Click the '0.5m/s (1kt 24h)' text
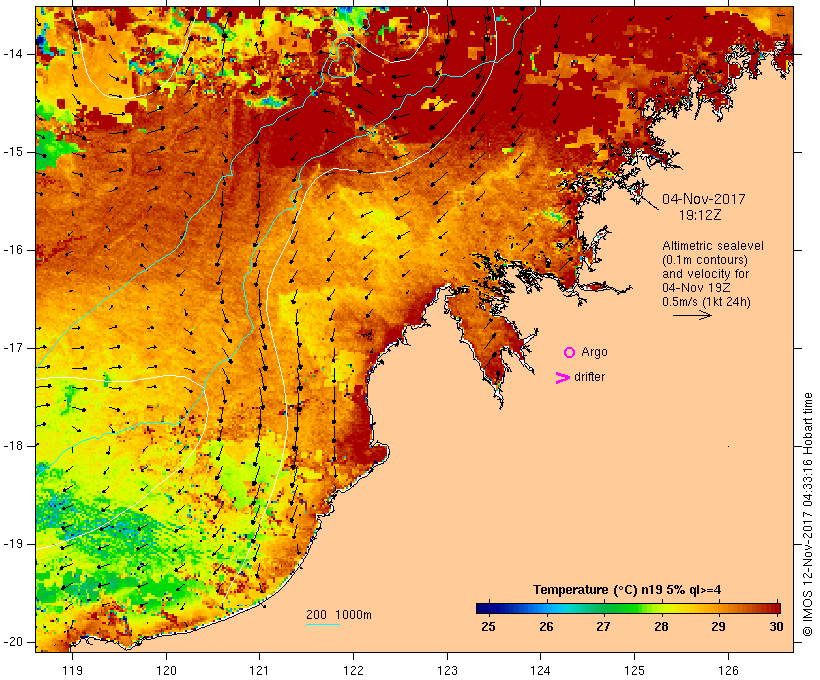This screenshot has width=820, height=680. 706,302
